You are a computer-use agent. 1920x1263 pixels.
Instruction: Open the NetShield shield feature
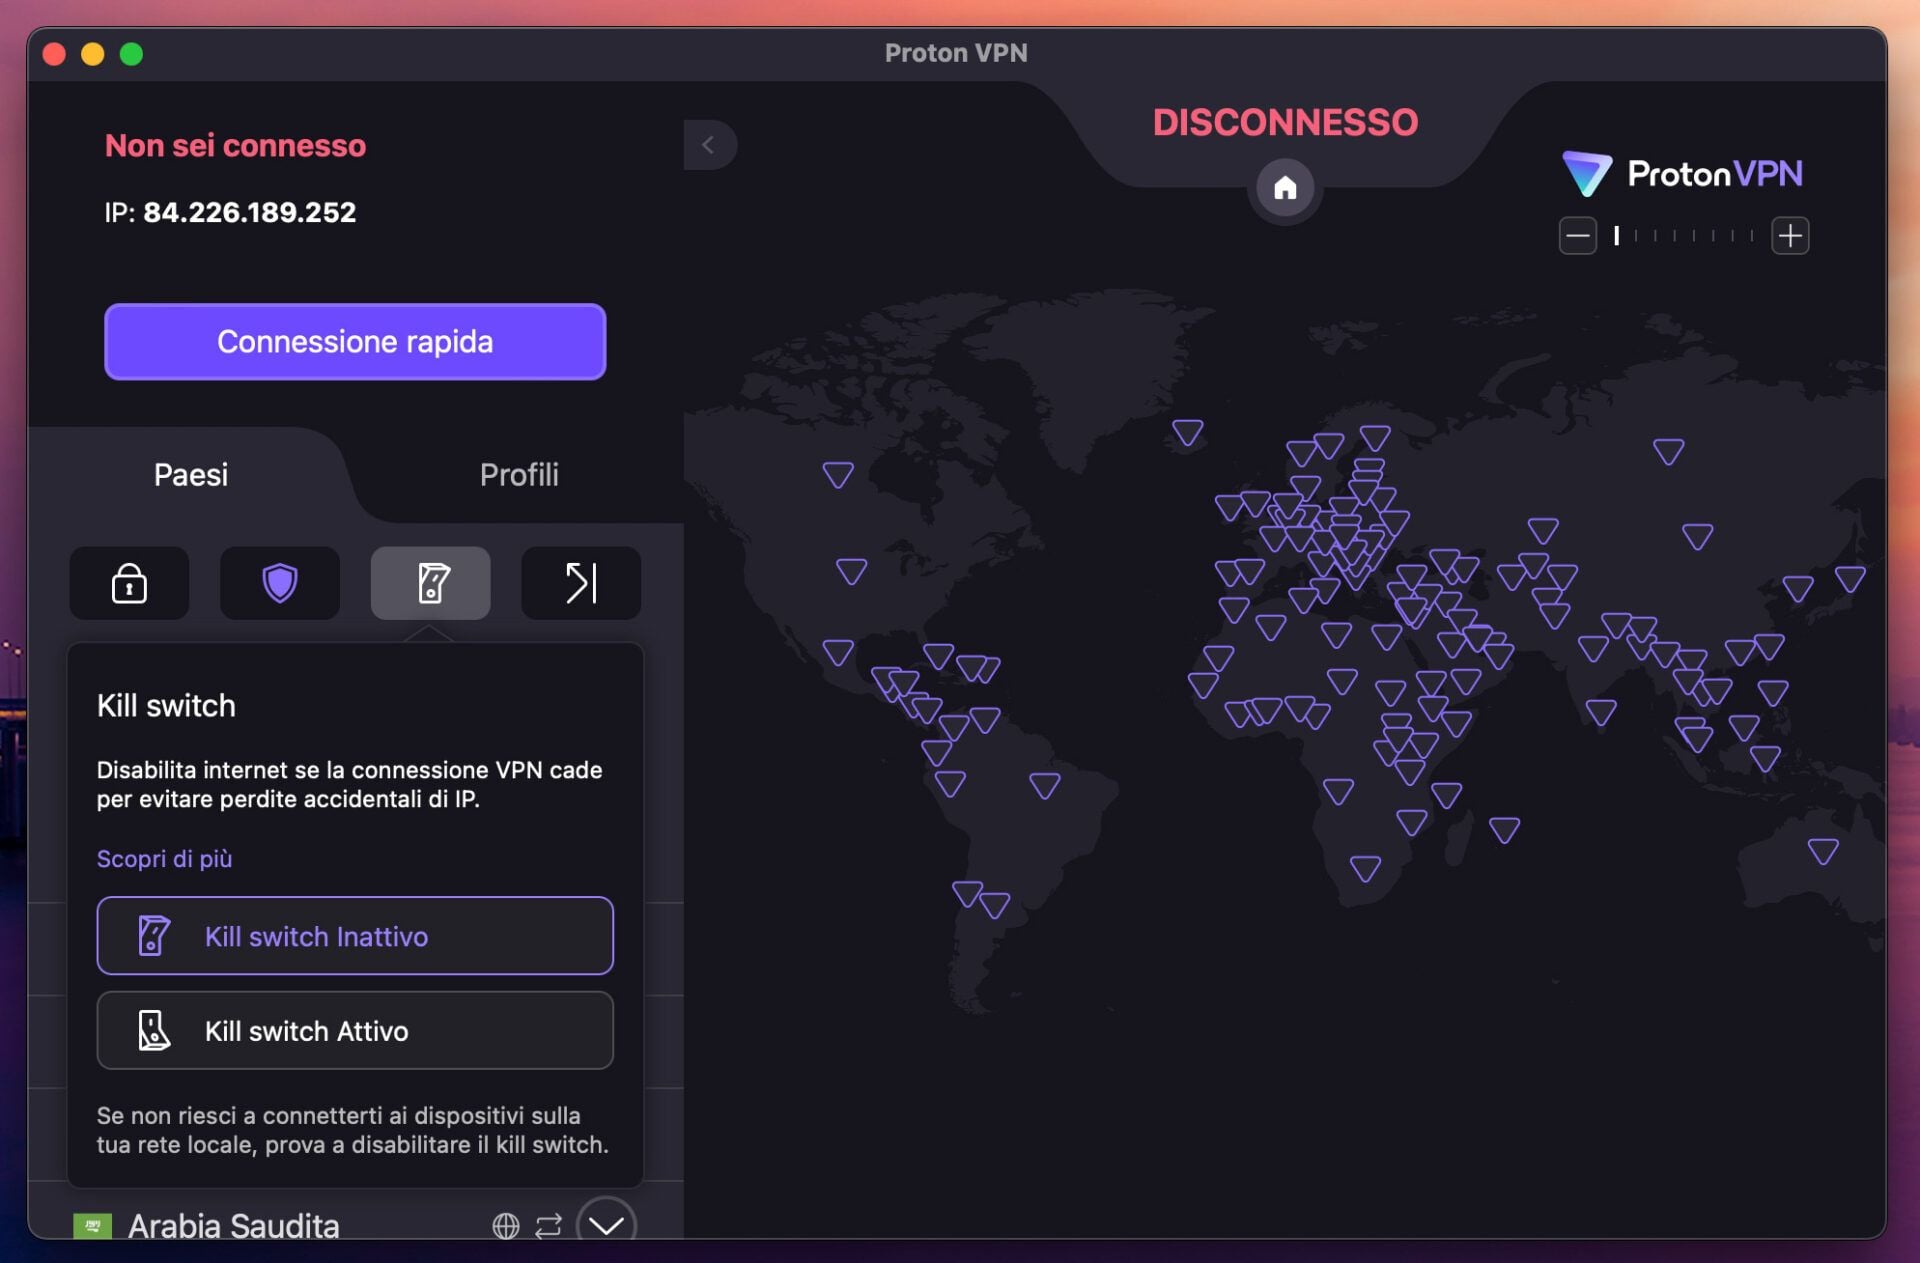(279, 583)
